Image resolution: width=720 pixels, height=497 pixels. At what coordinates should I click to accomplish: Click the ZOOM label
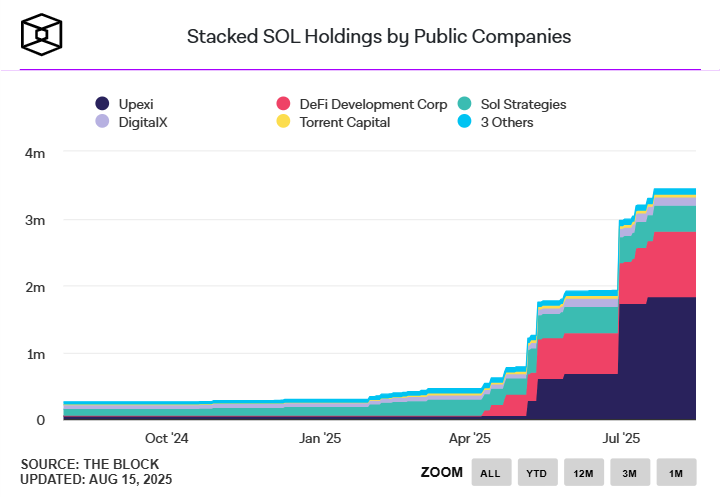442,472
